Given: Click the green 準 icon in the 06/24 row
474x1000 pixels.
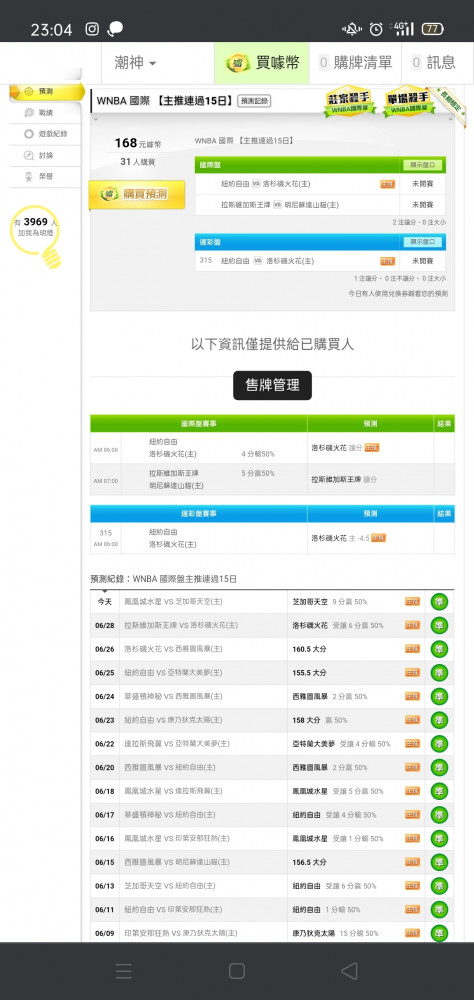Looking at the screenshot, I should (x=439, y=696).
